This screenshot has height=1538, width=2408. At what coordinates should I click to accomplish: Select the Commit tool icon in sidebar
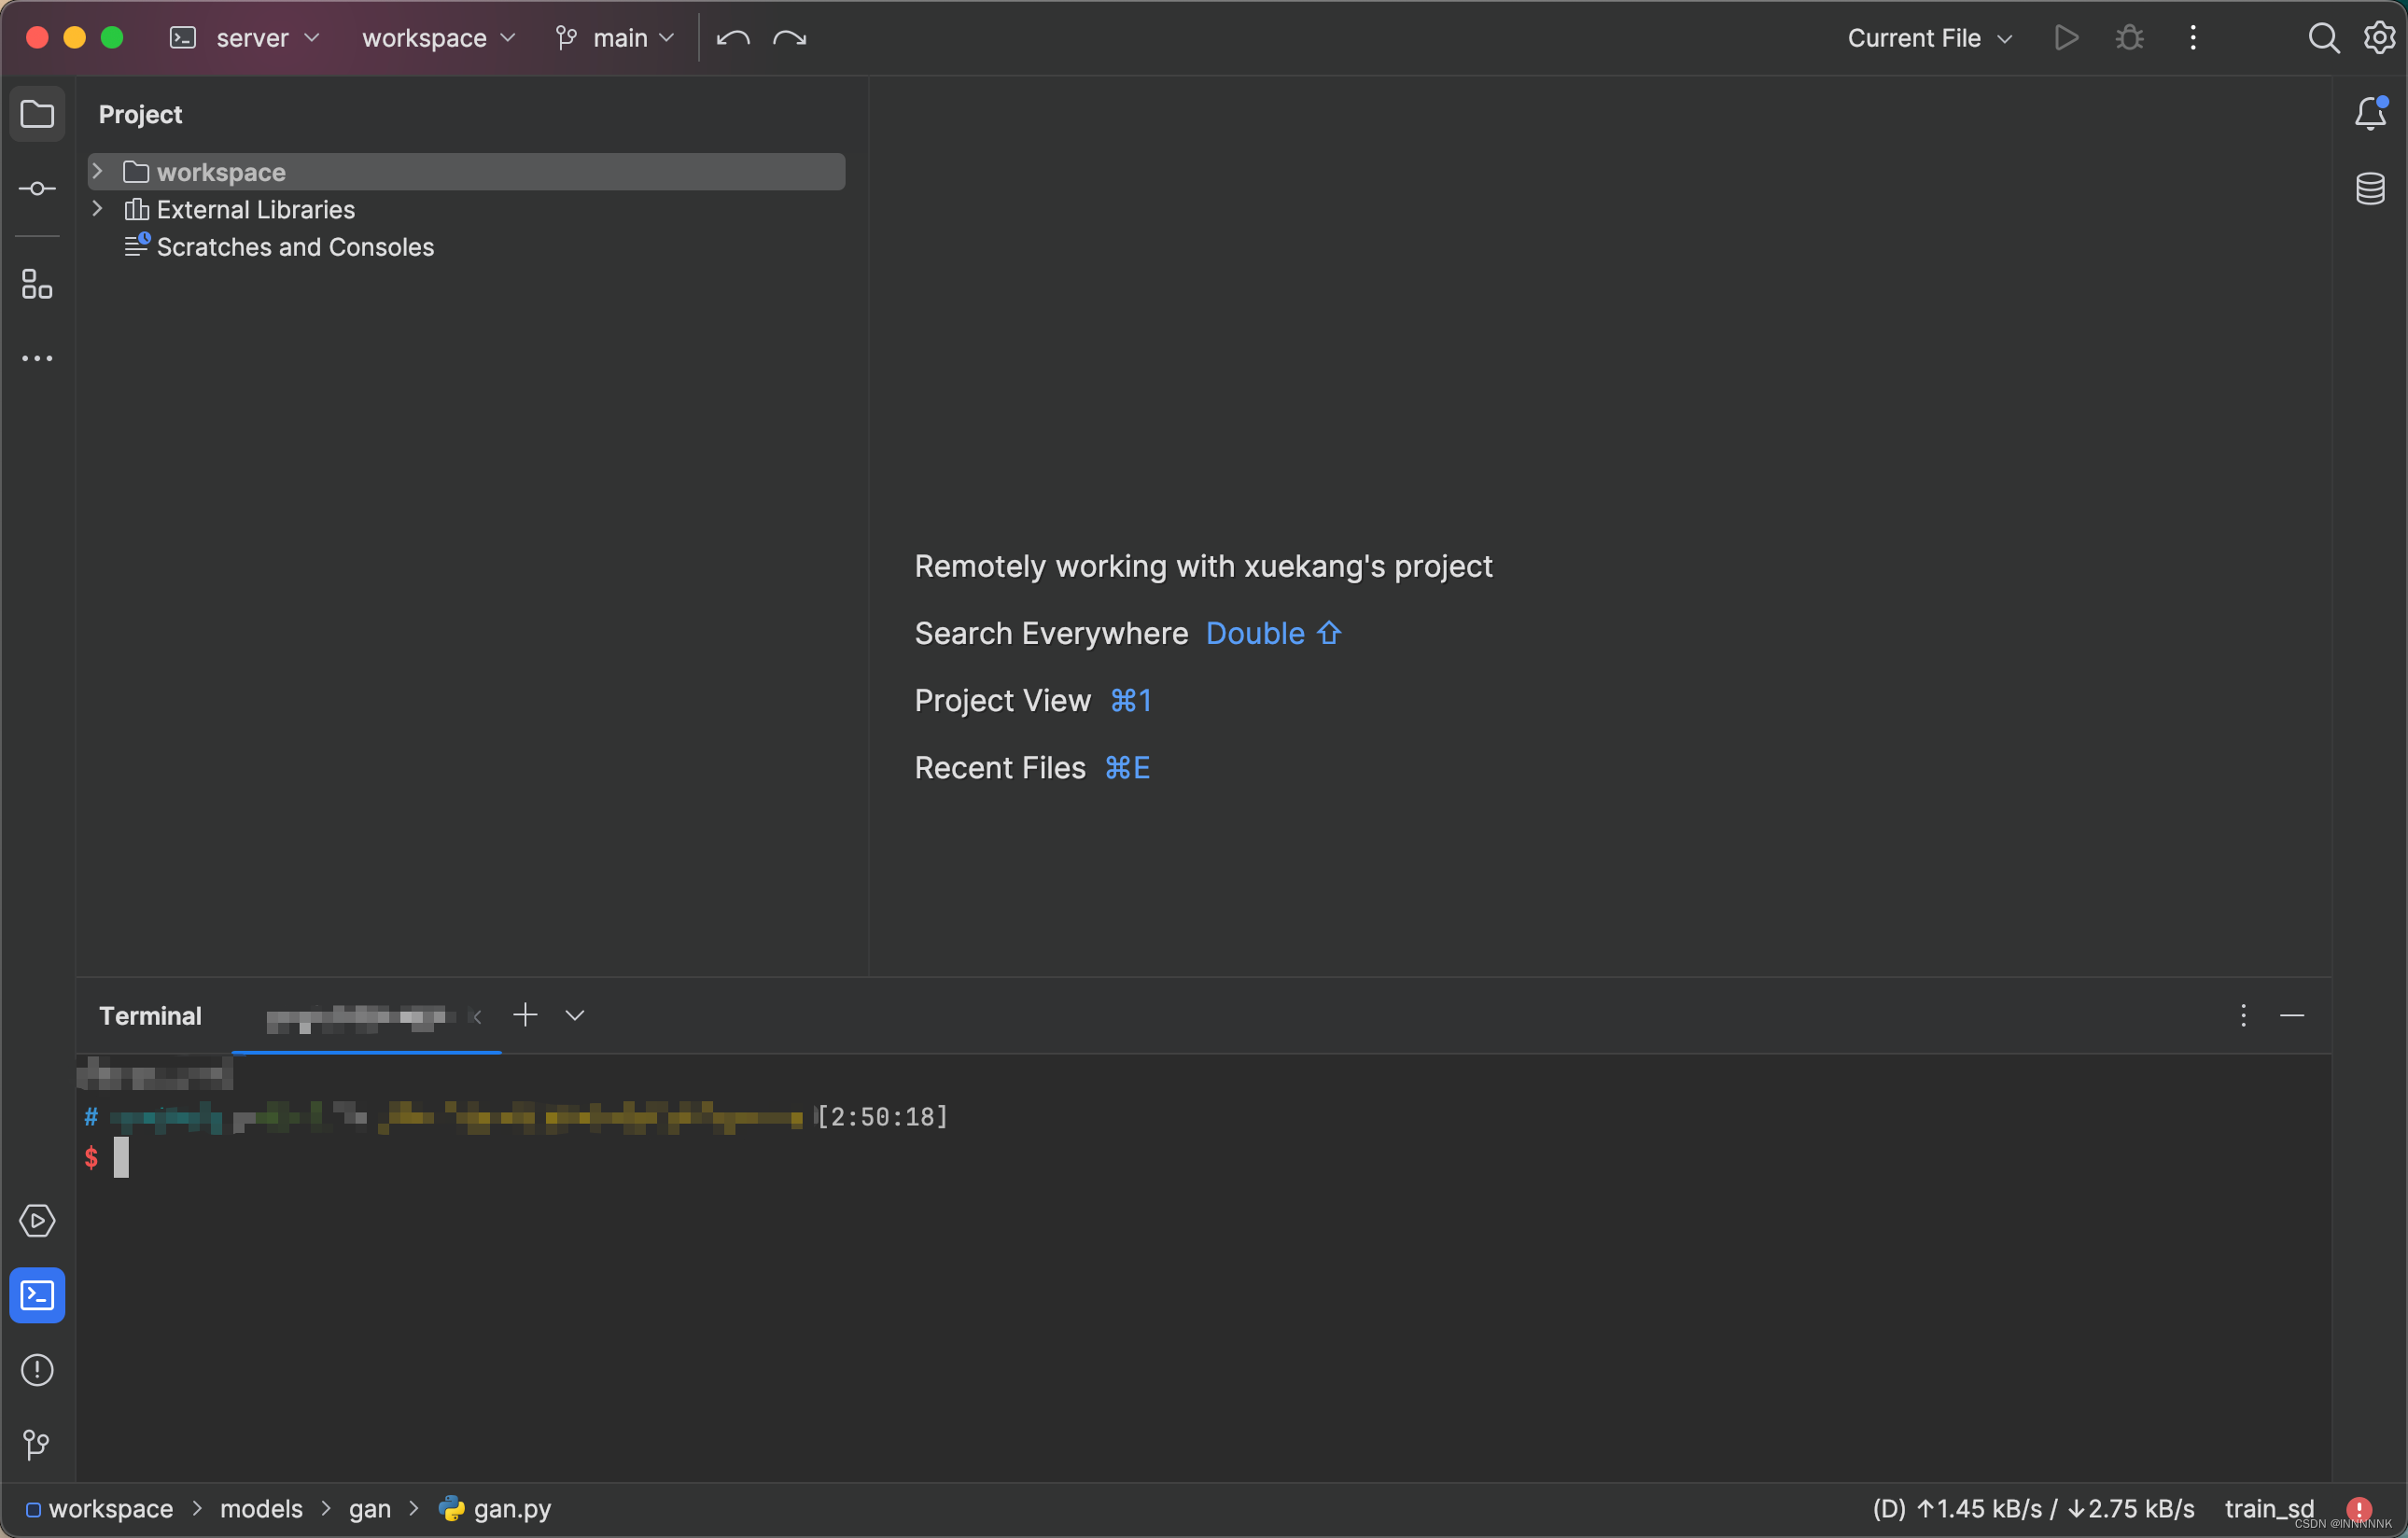tap(37, 188)
